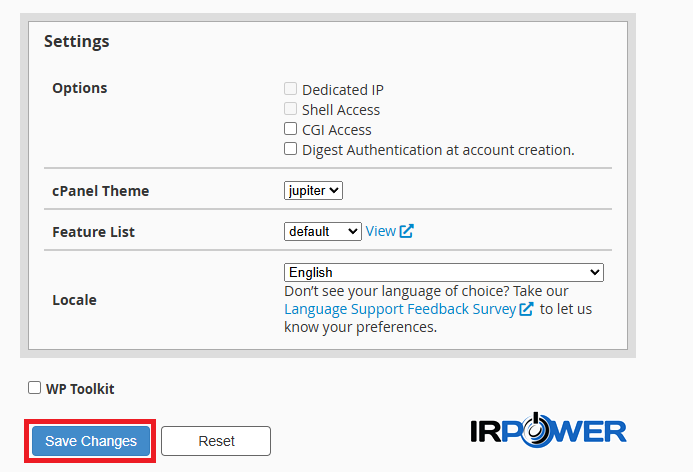Toggle the WP Toolkit checkbox
The image size is (693, 472).
tap(35, 388)
